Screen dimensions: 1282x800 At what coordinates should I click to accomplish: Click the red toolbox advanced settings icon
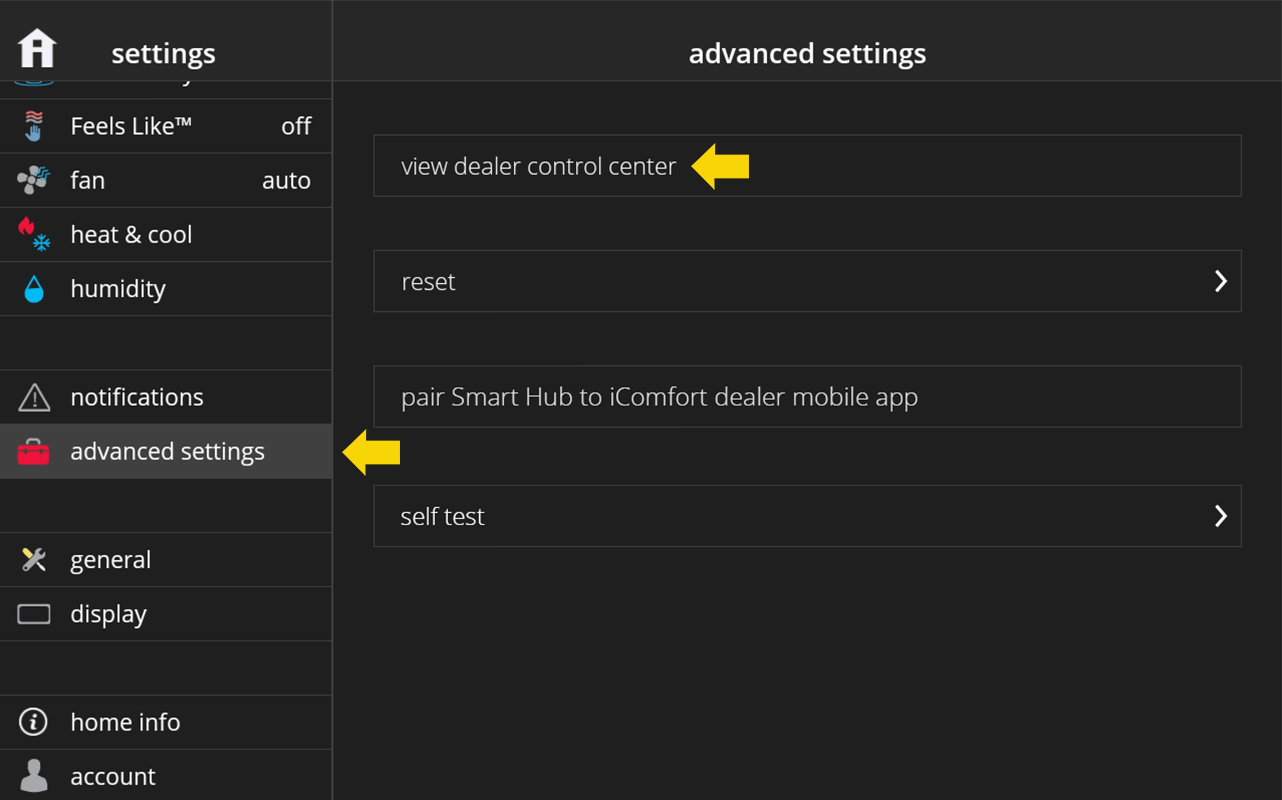pyautogui.click(x=34, y=452)
